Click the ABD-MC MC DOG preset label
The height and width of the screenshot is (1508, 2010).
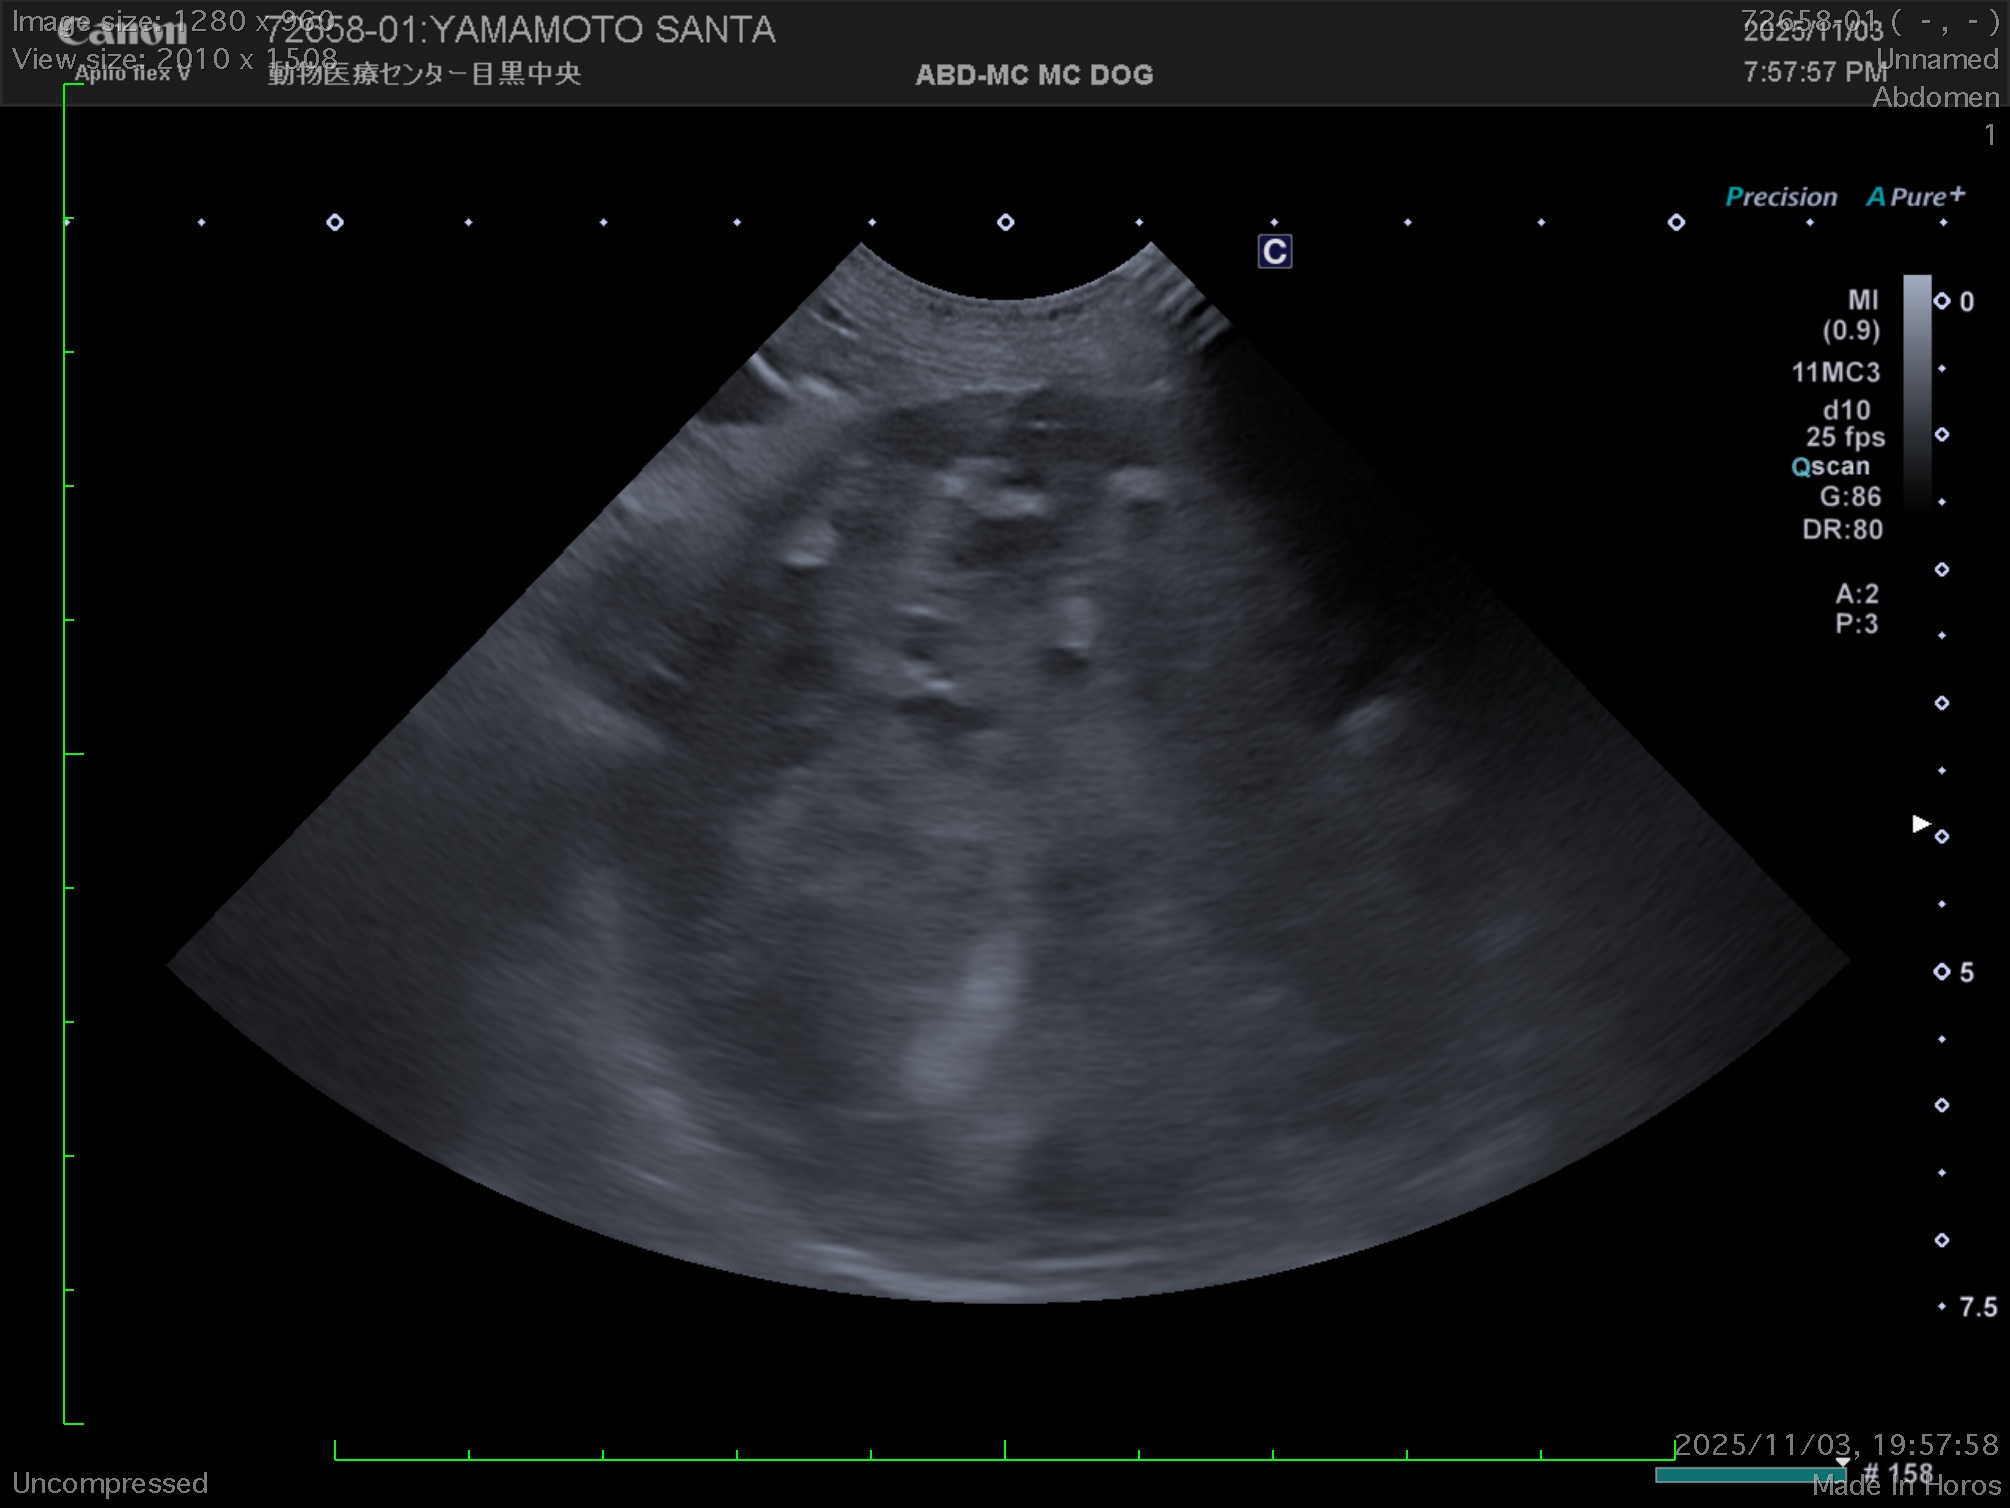click(x=1034, y=75)
